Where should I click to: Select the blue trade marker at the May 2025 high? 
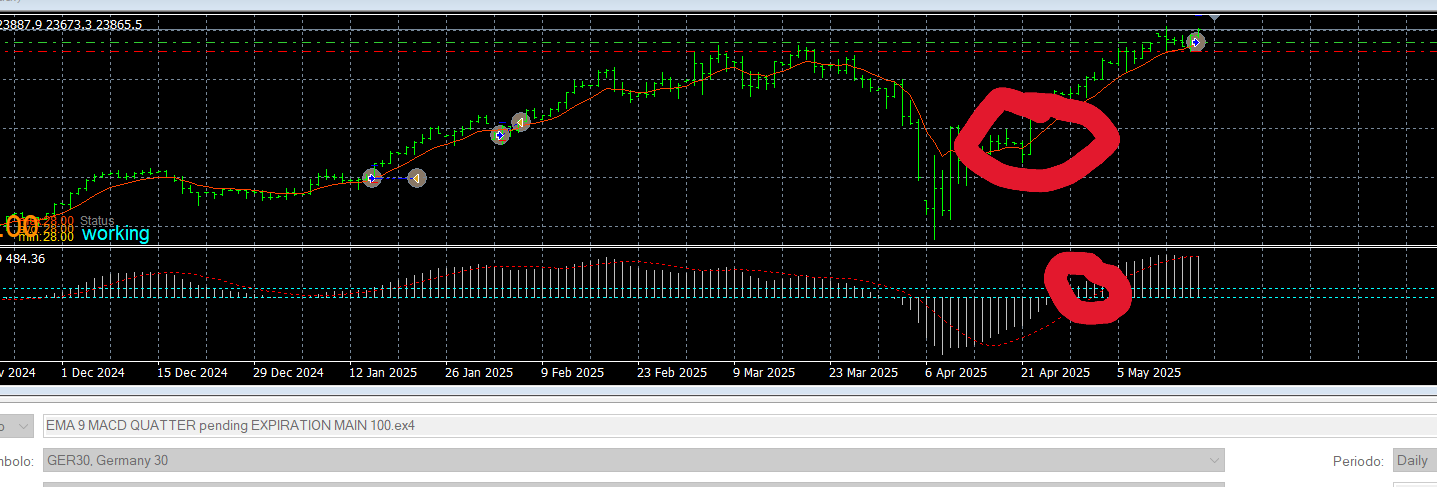click(x=1195, y=42)
